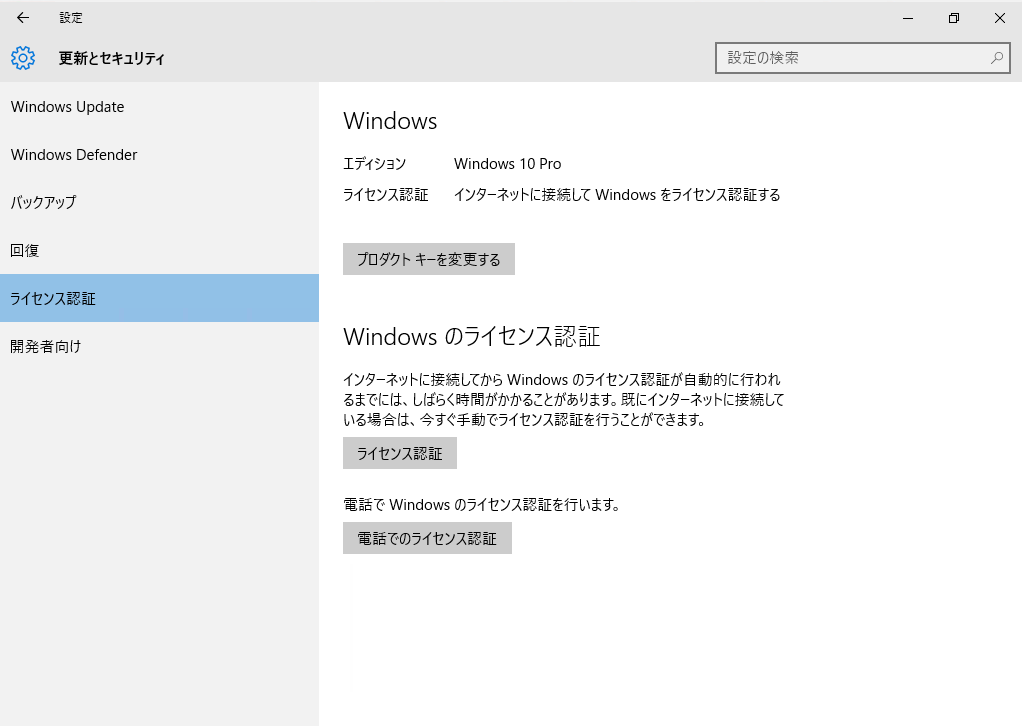
Task: Click the Windows section heading
Action: tap(390, 121)
